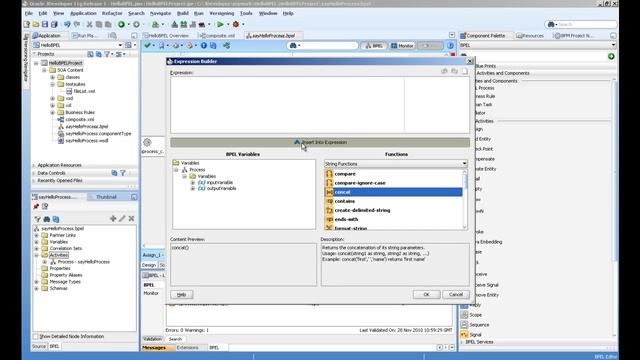Click the green Run arrow icon
The image size is (640, 360).
pyautogui.click(x=220, y=24)
